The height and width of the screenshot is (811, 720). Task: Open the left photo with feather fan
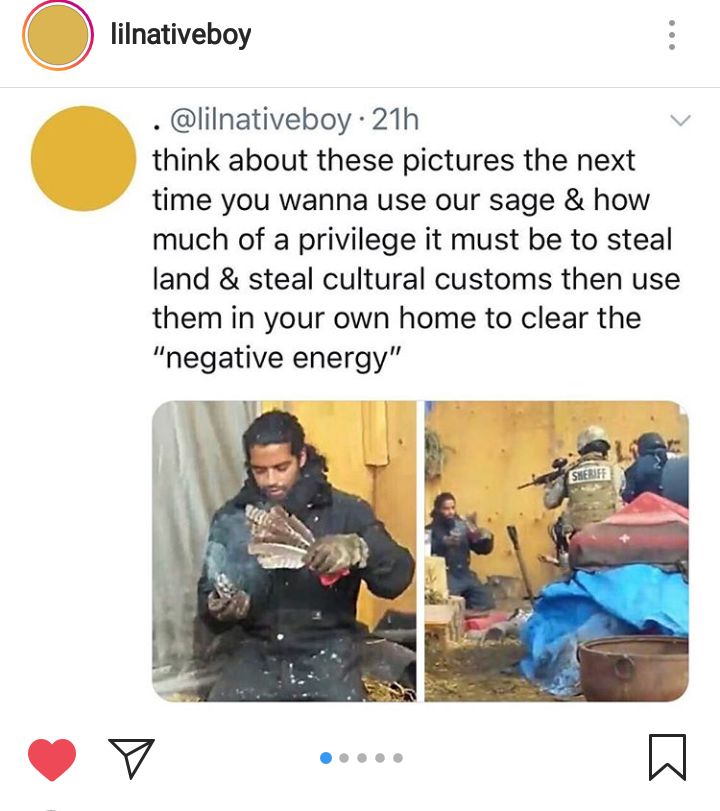284,551
